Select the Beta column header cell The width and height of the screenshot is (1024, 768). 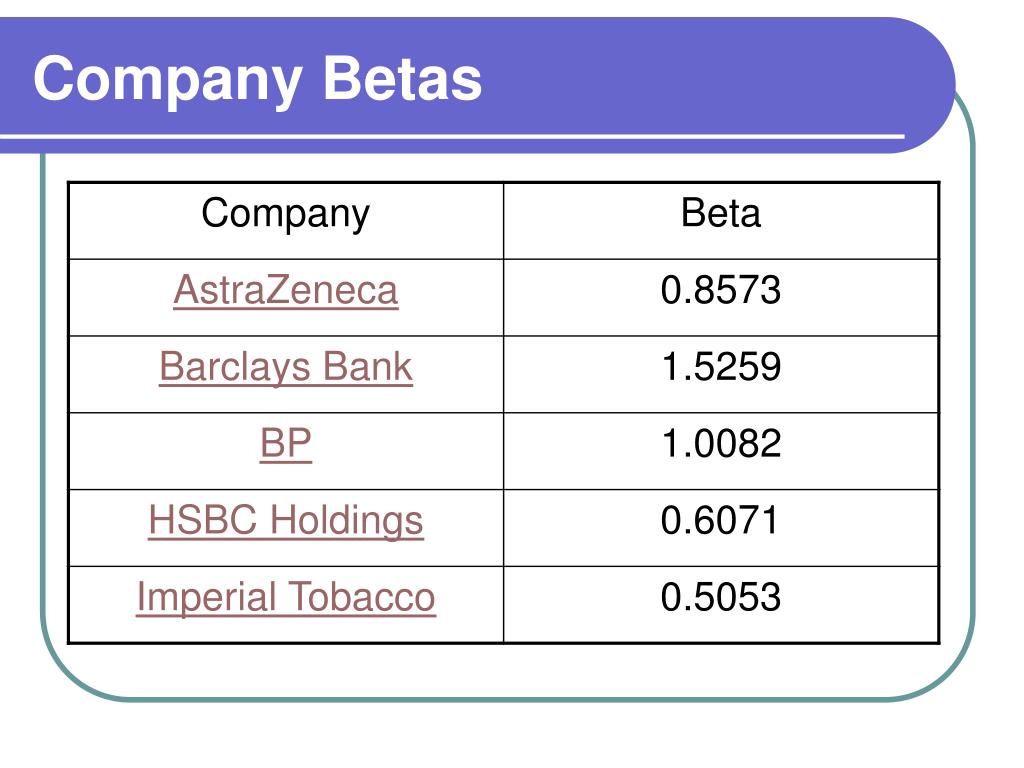(721, 221)
